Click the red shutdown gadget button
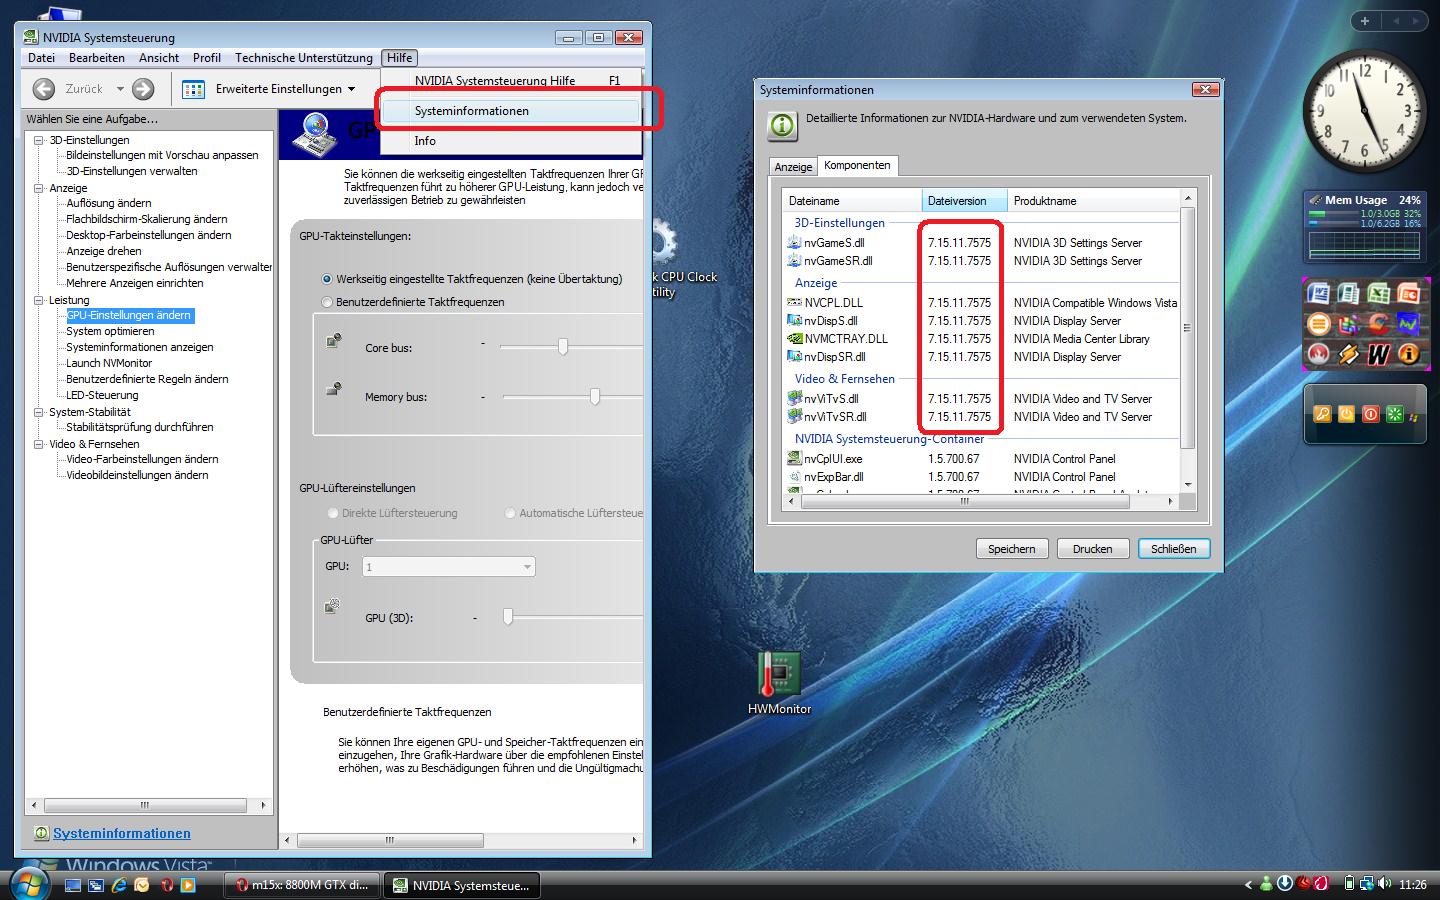1440x900 pixels. 1370,414
